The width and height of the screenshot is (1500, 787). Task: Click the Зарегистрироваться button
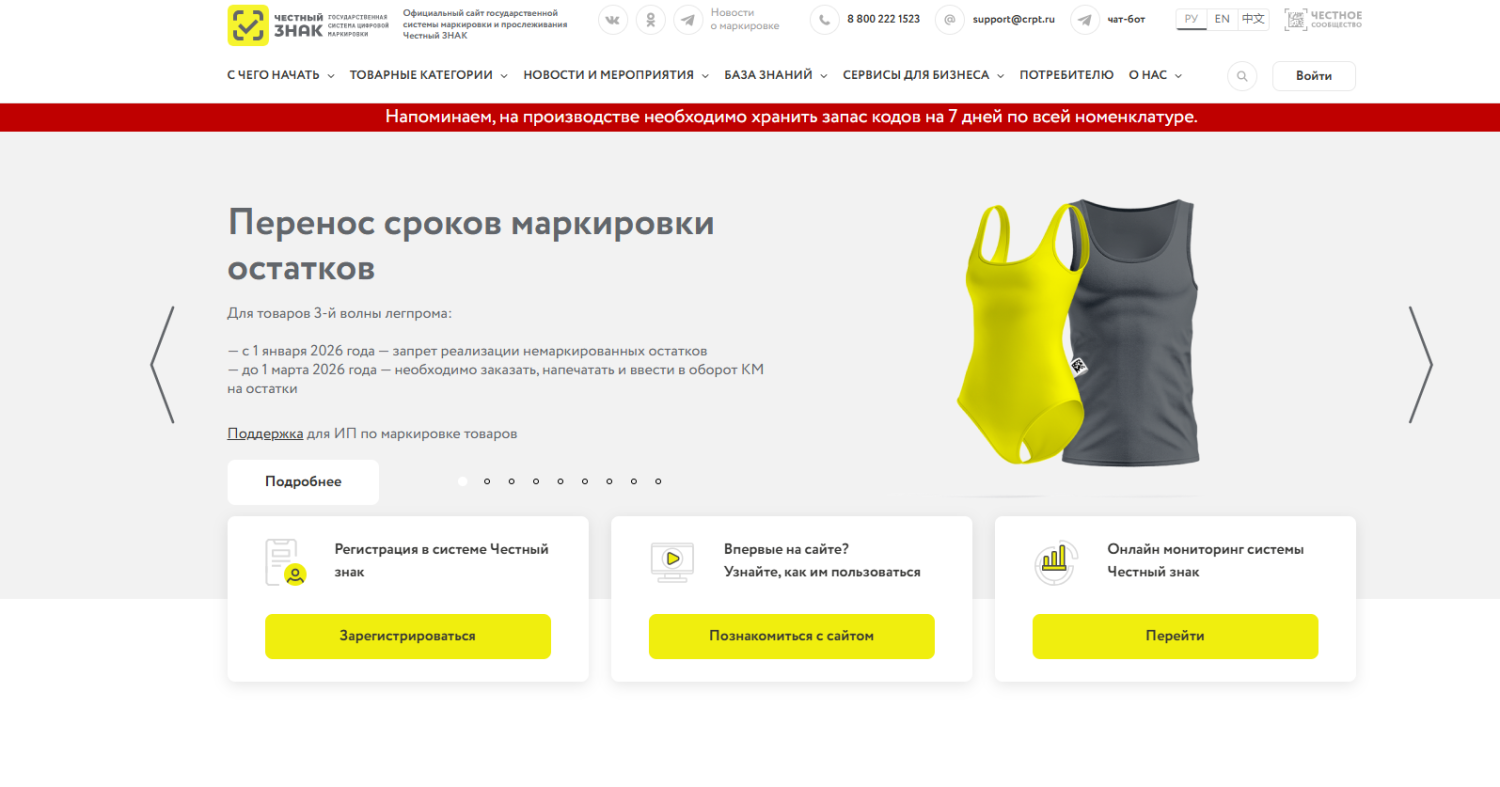[408, 636]
